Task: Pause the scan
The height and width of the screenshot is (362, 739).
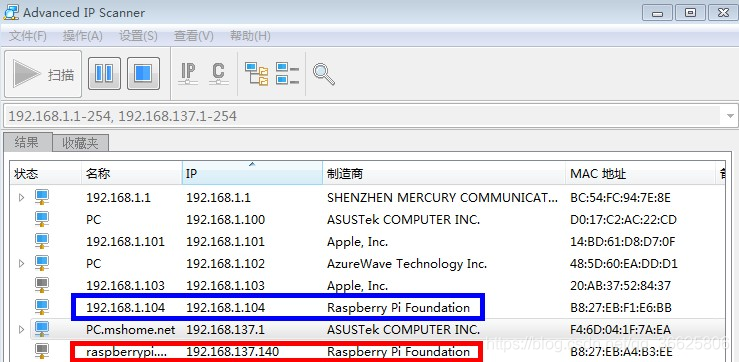Action: point(104,74)
